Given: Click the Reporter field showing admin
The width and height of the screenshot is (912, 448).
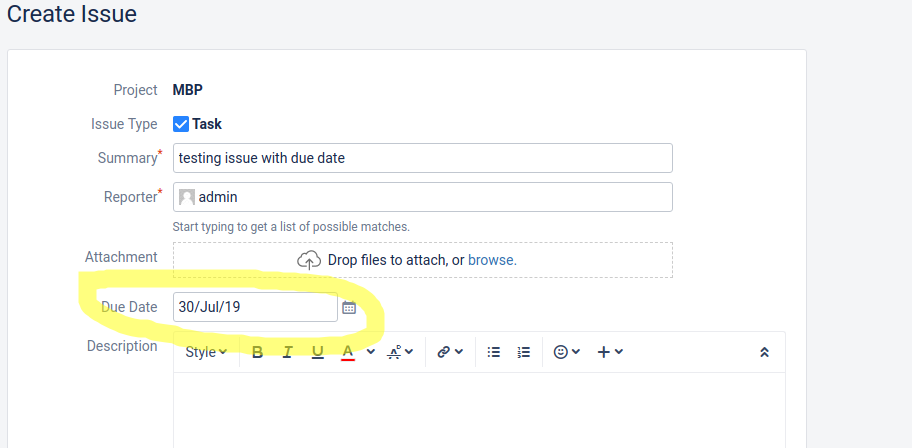Looking at the screenshot, I should click(x=423, y=197).
